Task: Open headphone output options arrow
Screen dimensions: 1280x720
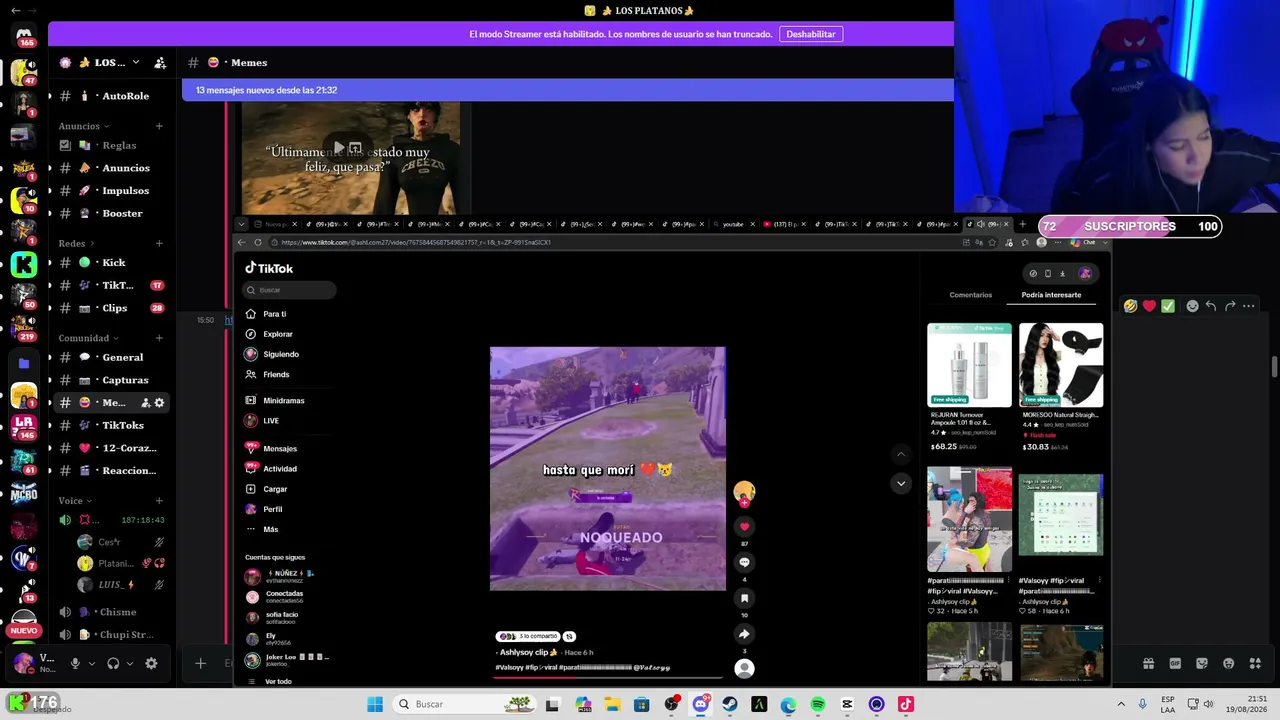Action: 130,663
